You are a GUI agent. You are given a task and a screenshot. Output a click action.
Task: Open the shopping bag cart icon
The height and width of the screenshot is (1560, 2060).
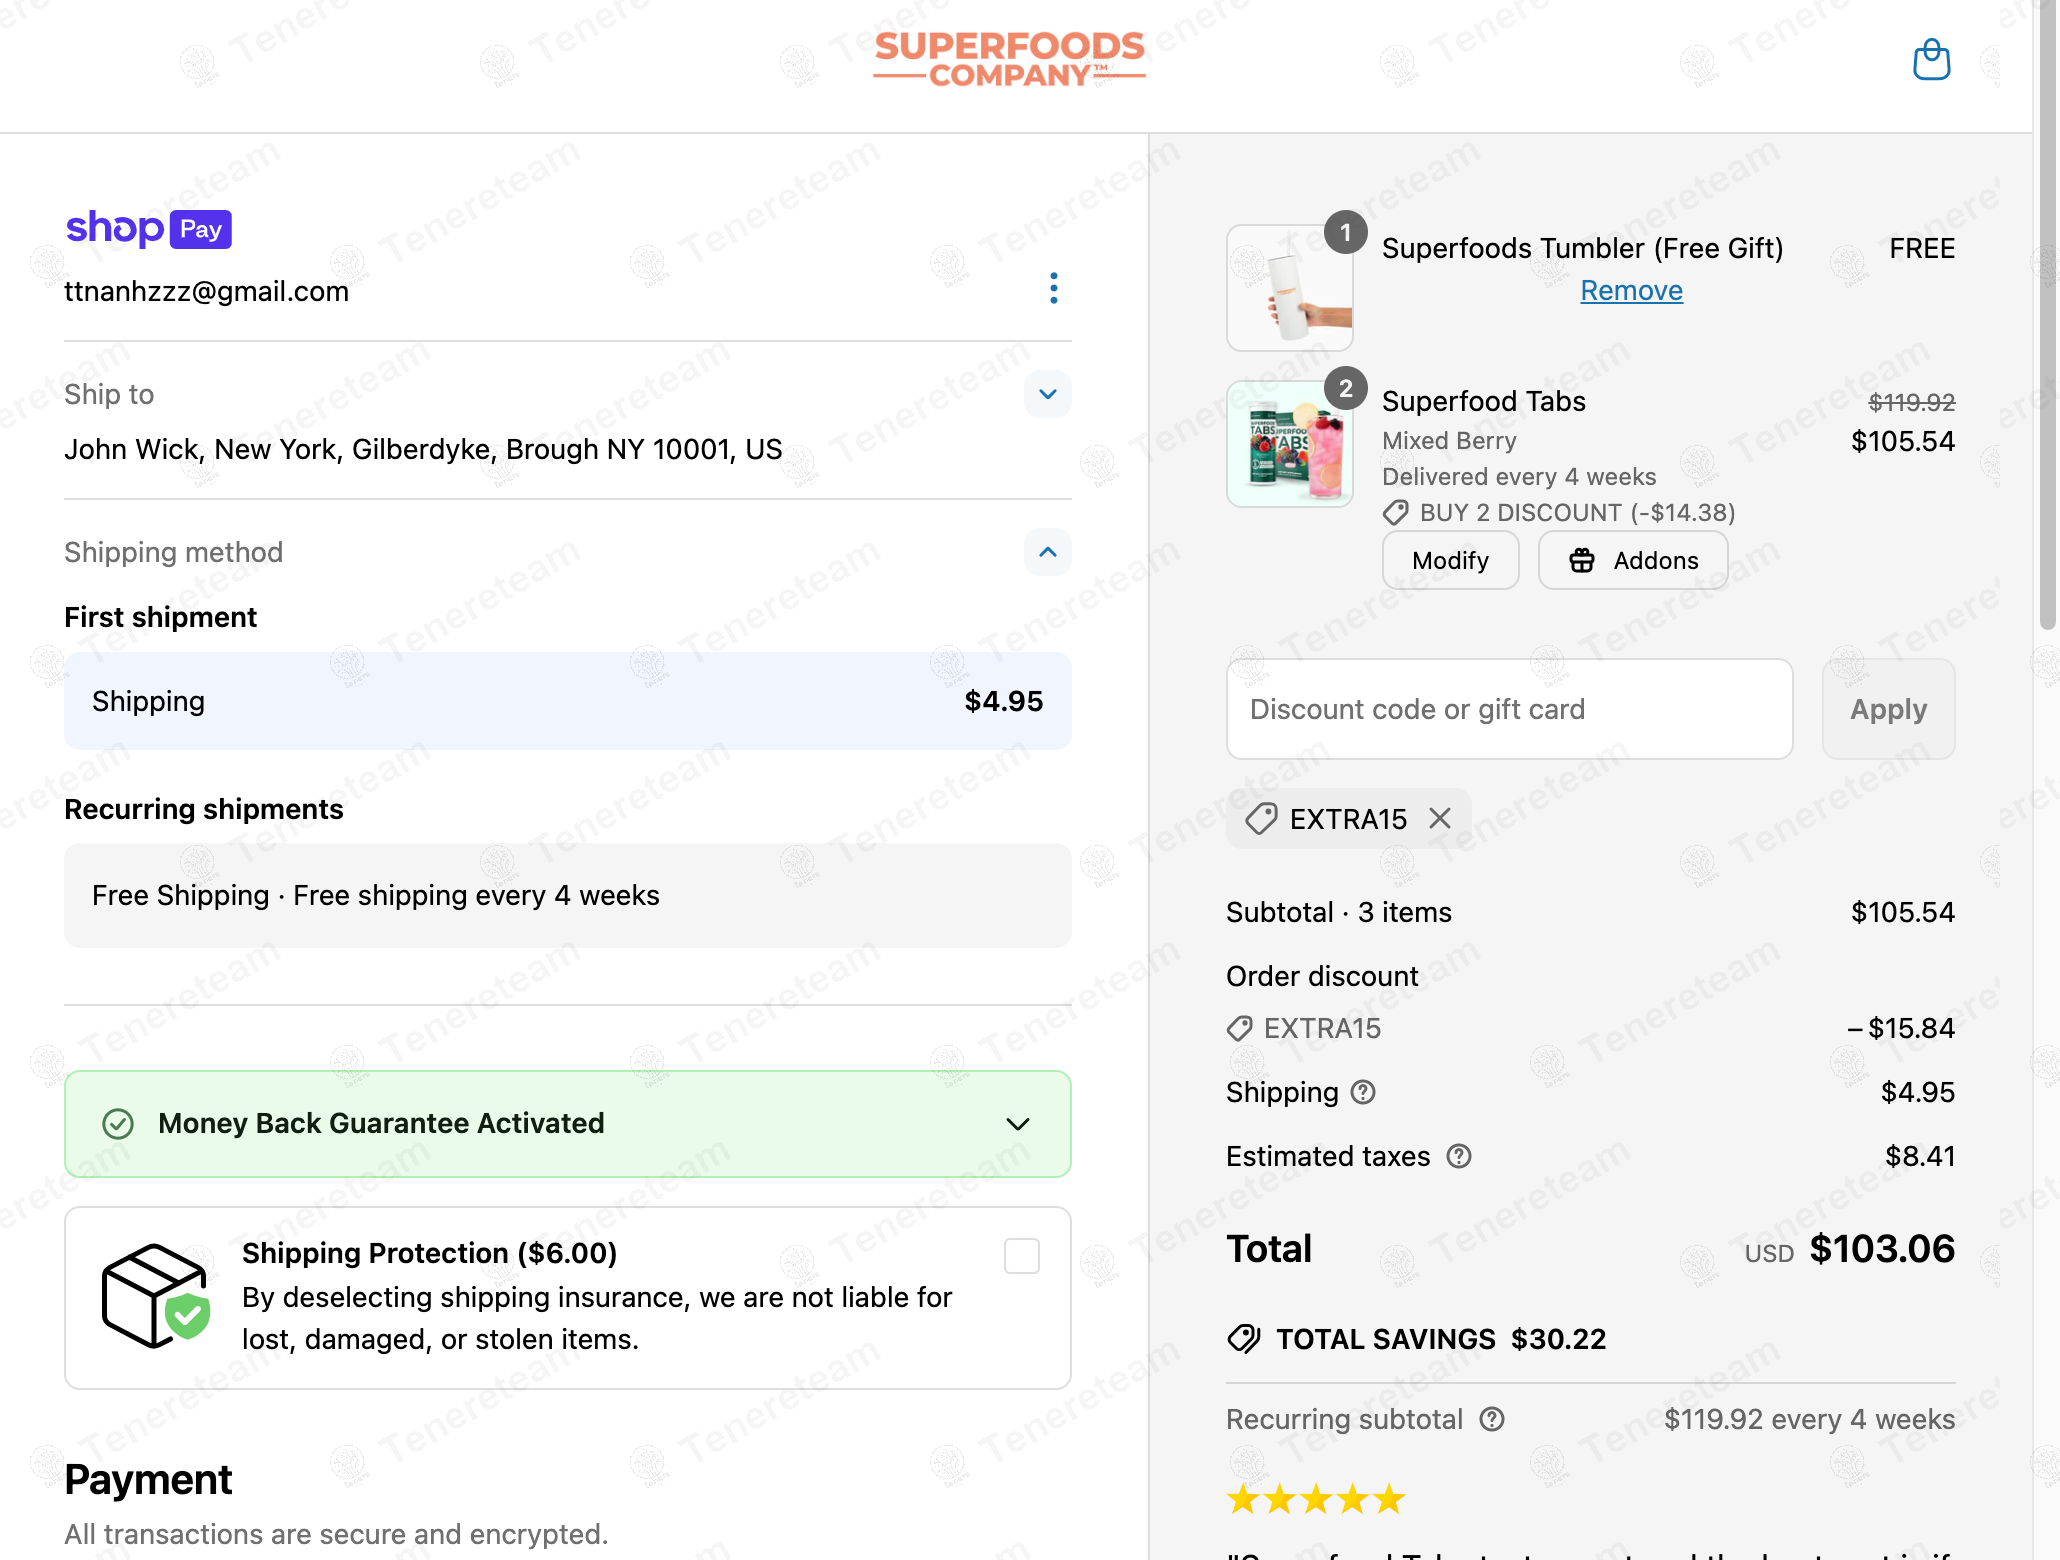(x=1931, y=60)
